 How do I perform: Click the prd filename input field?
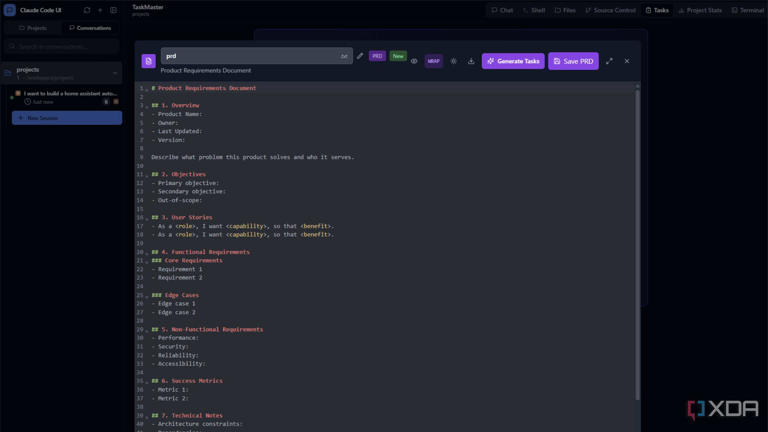click(250, 56)
